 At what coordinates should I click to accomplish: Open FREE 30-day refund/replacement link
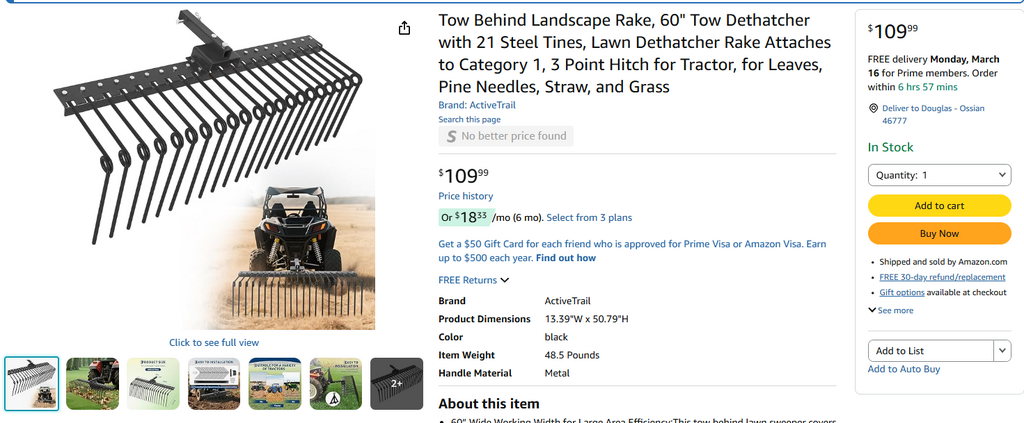(x=942, y=277)
